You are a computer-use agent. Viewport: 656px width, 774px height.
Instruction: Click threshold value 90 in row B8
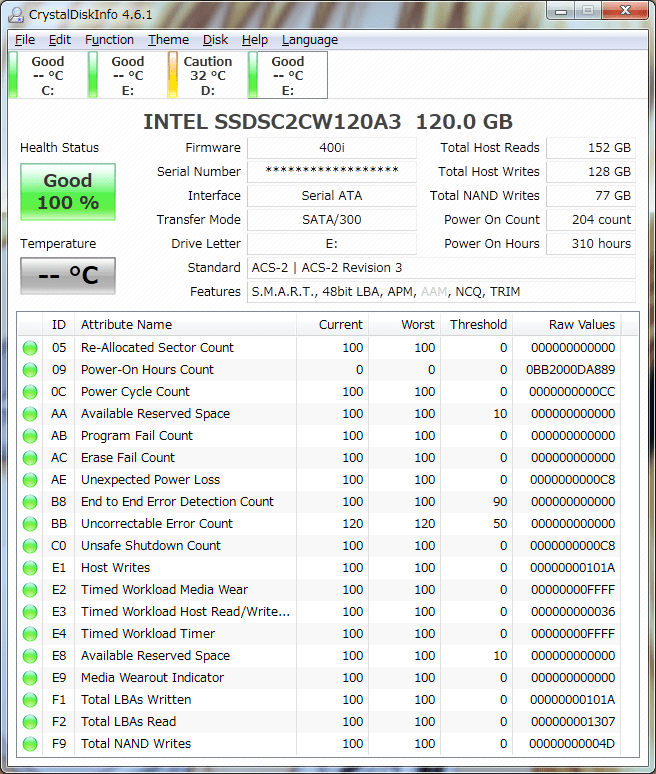(x=500, y=502)
